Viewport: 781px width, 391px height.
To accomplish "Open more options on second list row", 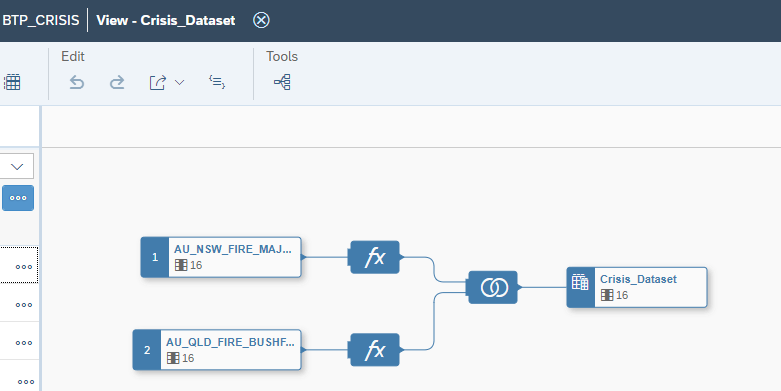I will coord(23,304).
